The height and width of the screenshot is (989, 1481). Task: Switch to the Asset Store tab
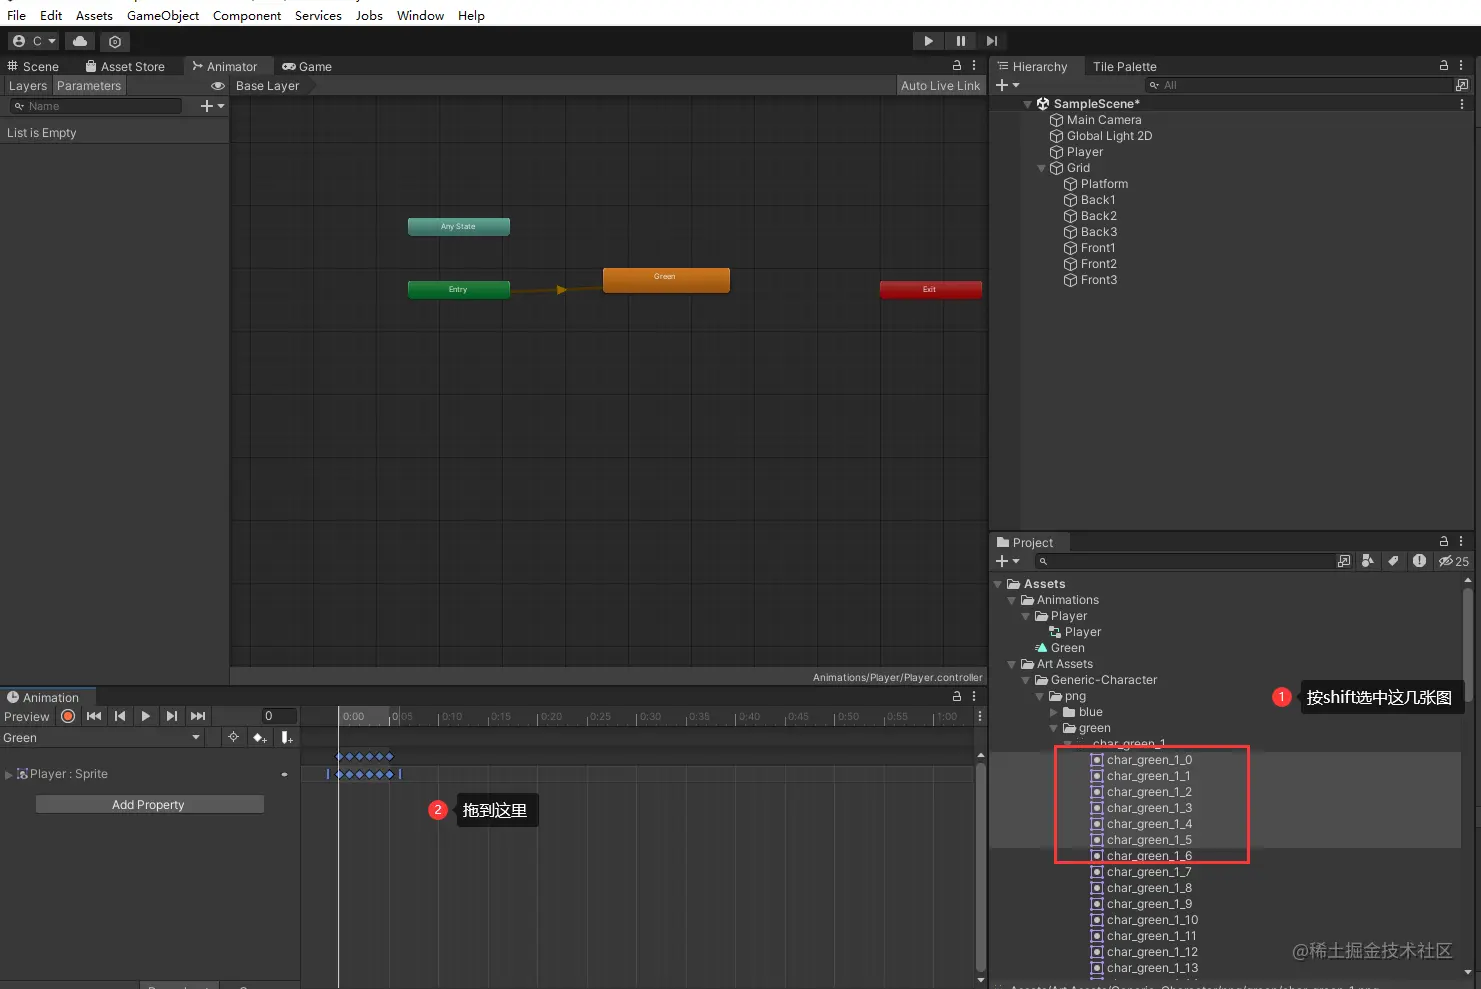[x=125, y=66]
